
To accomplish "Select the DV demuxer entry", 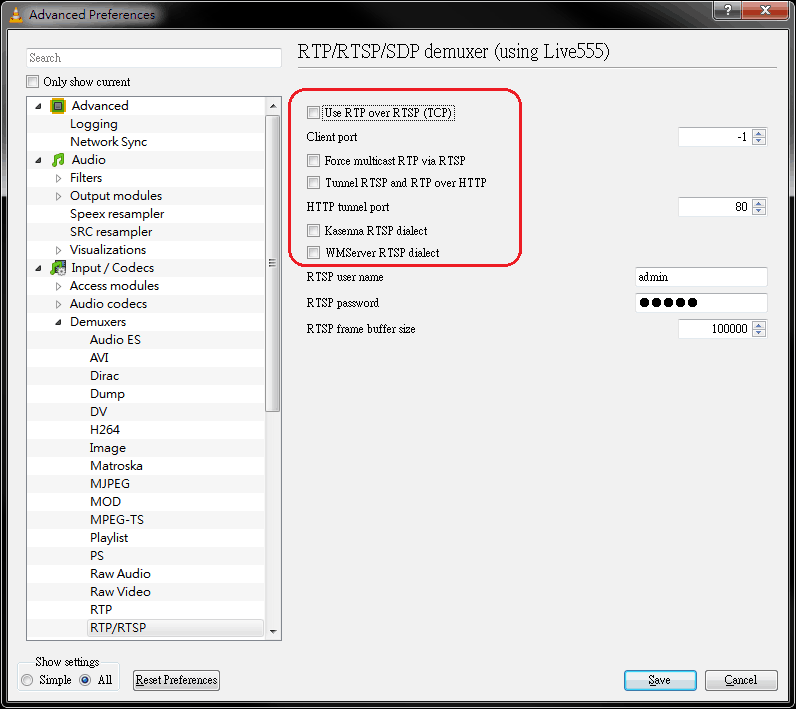I will pyautogui.click(x=98, y=412).
